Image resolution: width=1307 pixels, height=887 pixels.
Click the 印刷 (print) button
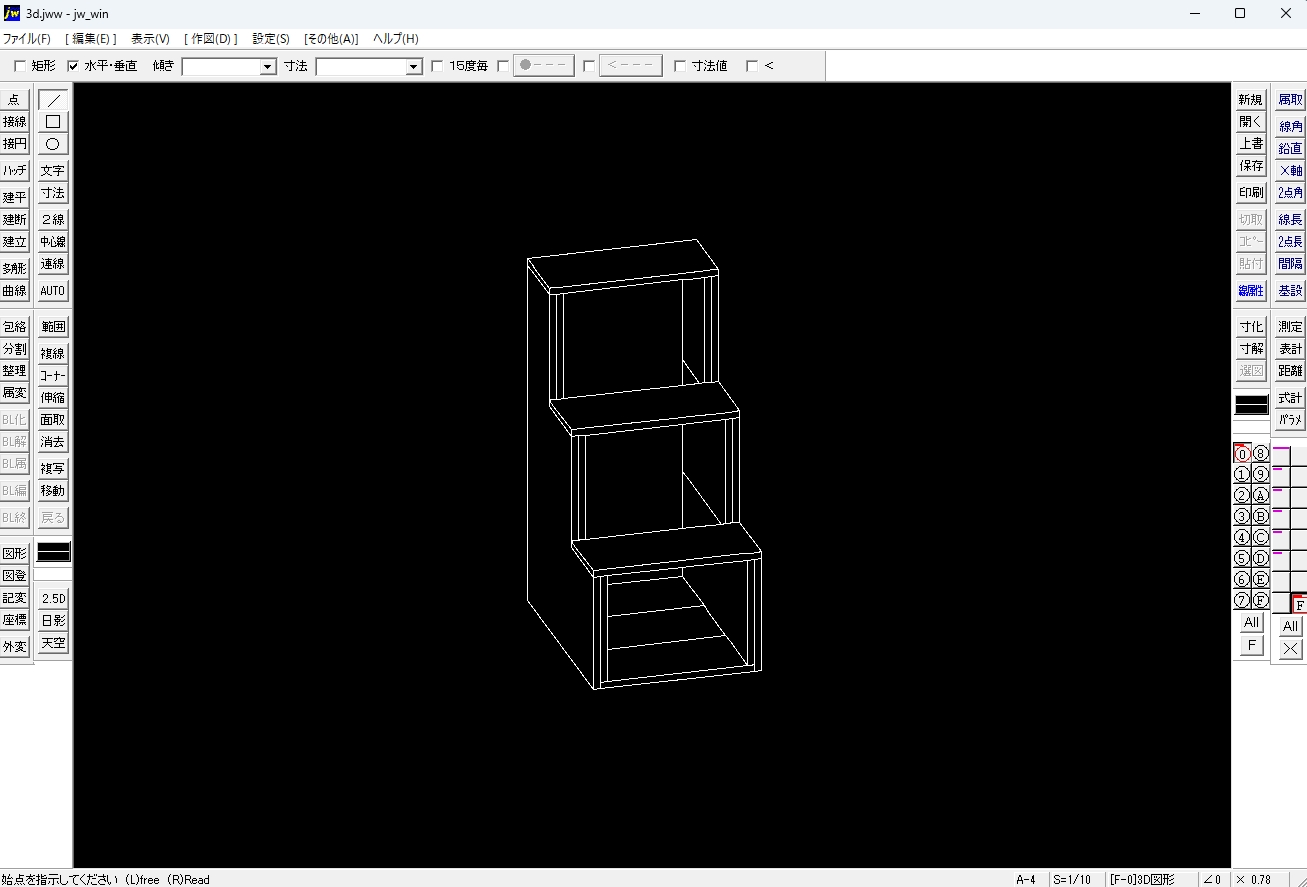[1251, 193]
